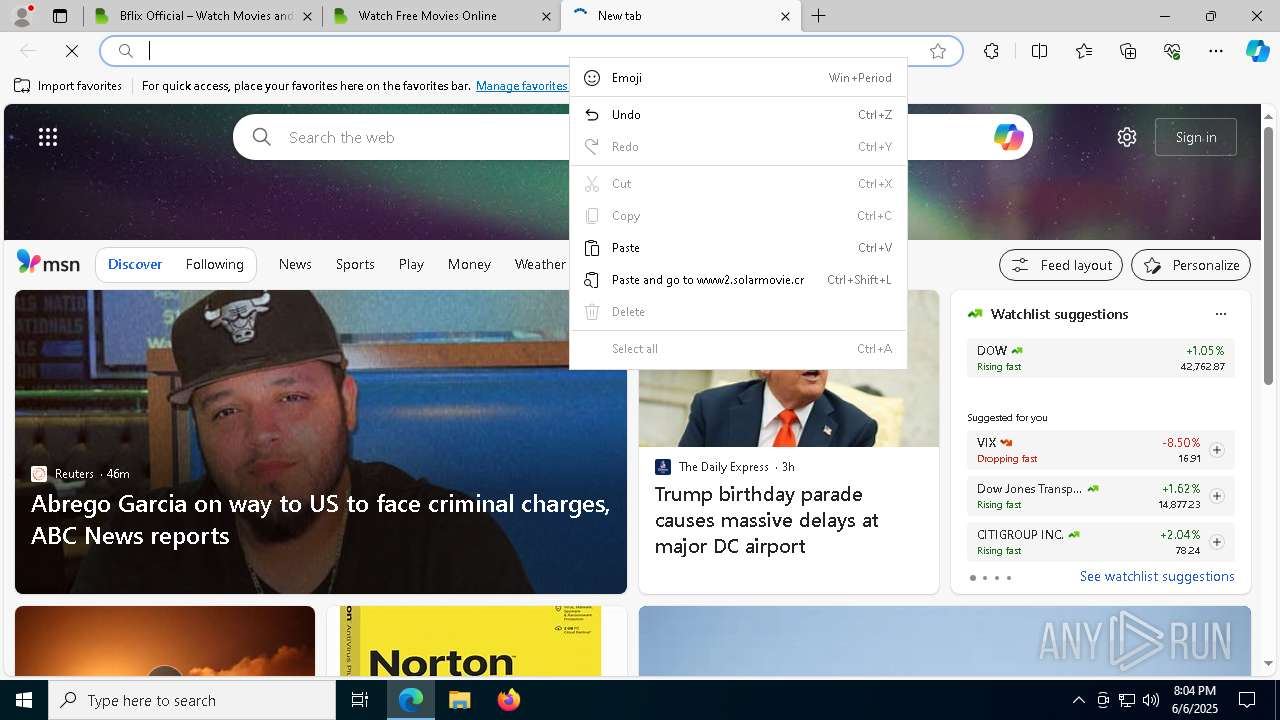Stop loading the page
Viewport: 1280px width, 720px height.
coord(72,51)
